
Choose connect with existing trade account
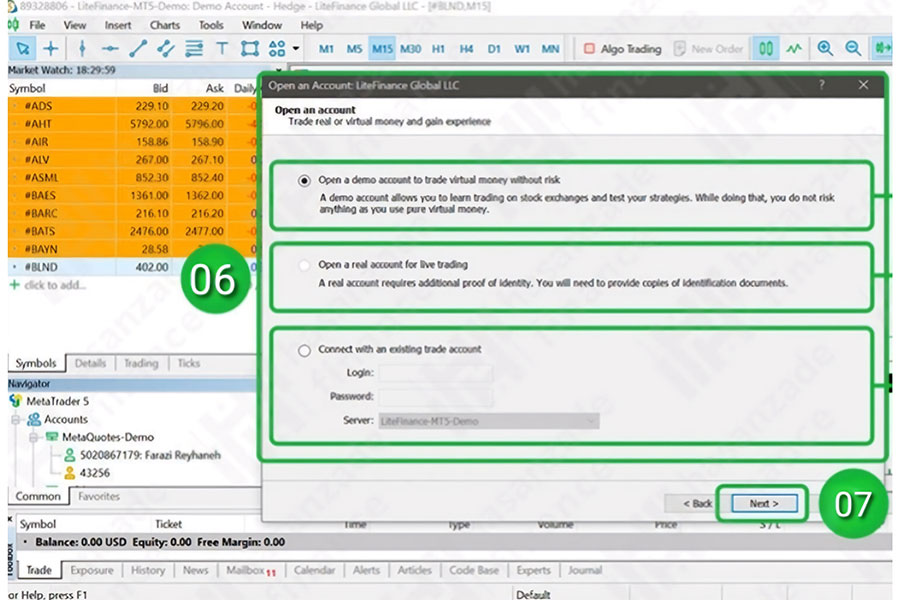304,350
